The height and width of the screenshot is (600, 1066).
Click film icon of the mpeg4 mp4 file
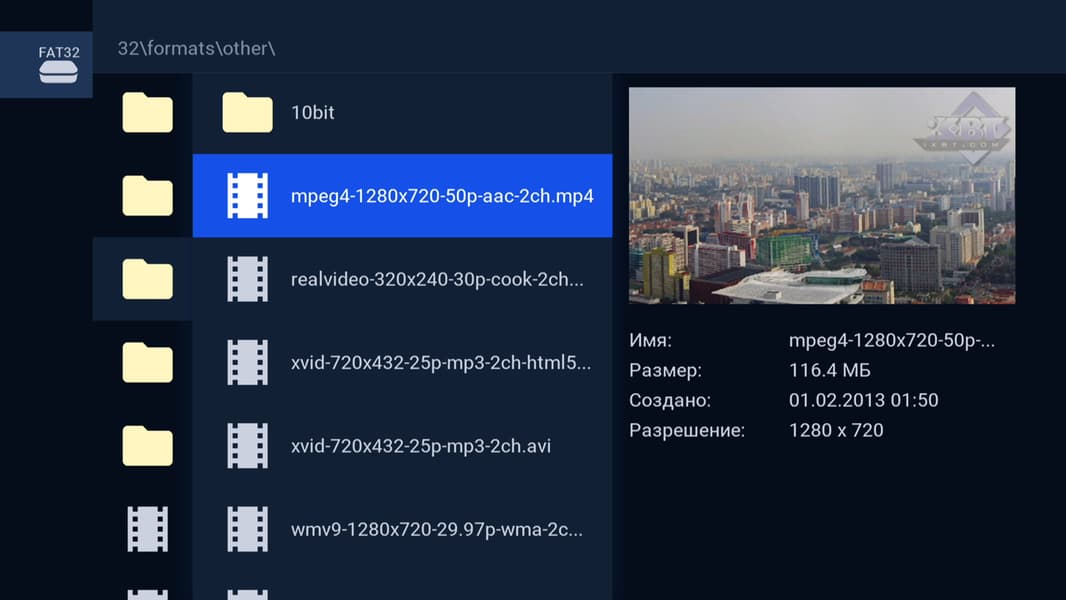247,196
